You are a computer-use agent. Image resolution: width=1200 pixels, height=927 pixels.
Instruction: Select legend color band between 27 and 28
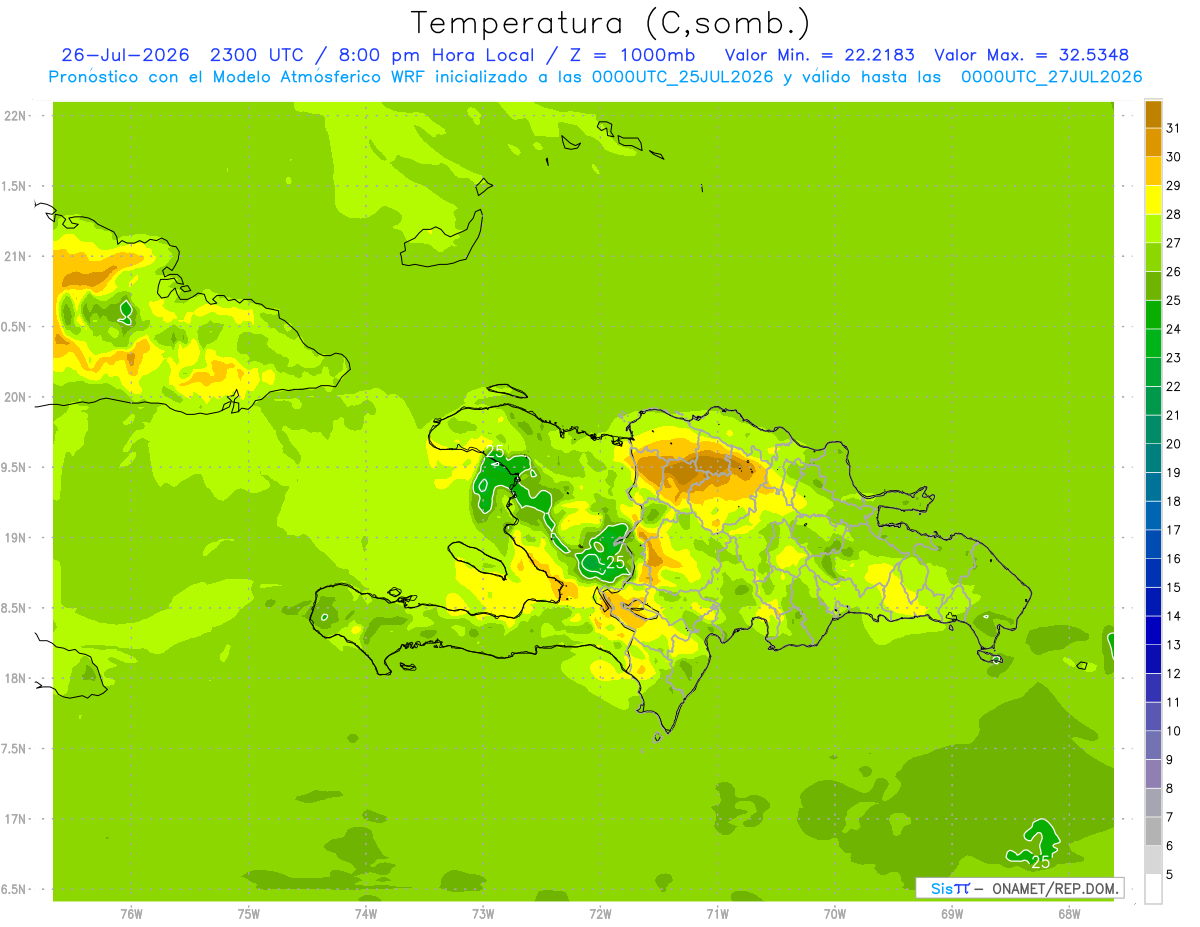pyautogui.click(x=1153, y=228)
